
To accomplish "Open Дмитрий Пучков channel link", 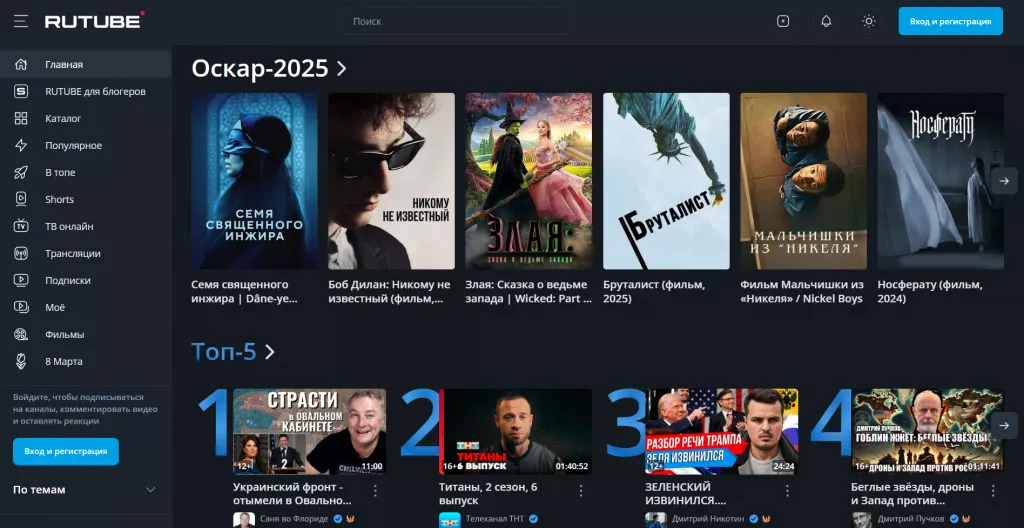I will click(910, 519).
